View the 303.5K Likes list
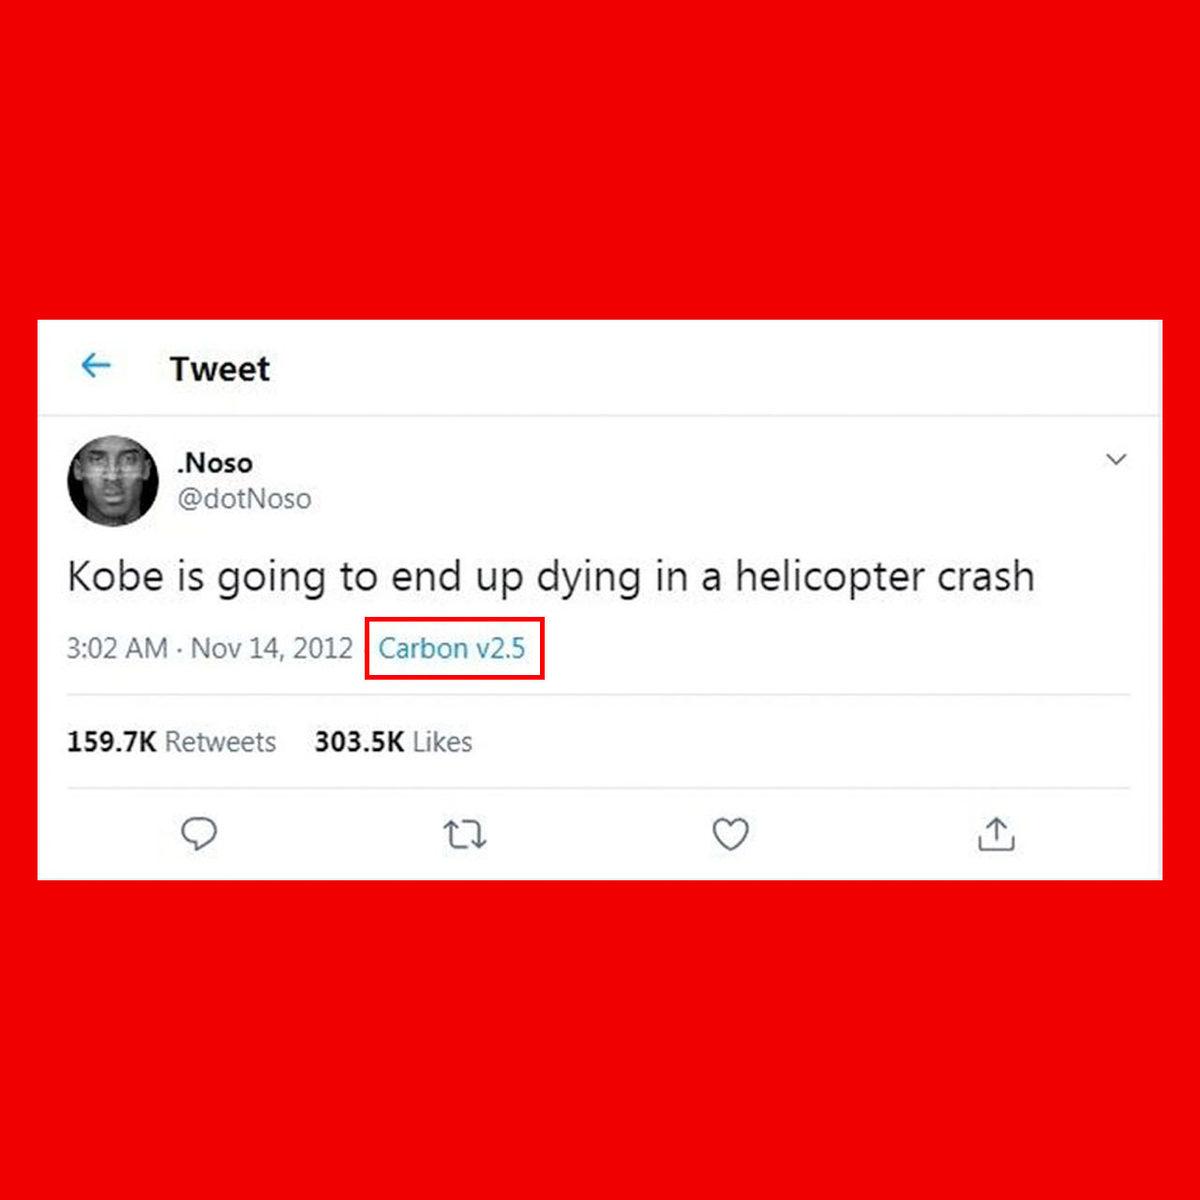 coord(393,742)
